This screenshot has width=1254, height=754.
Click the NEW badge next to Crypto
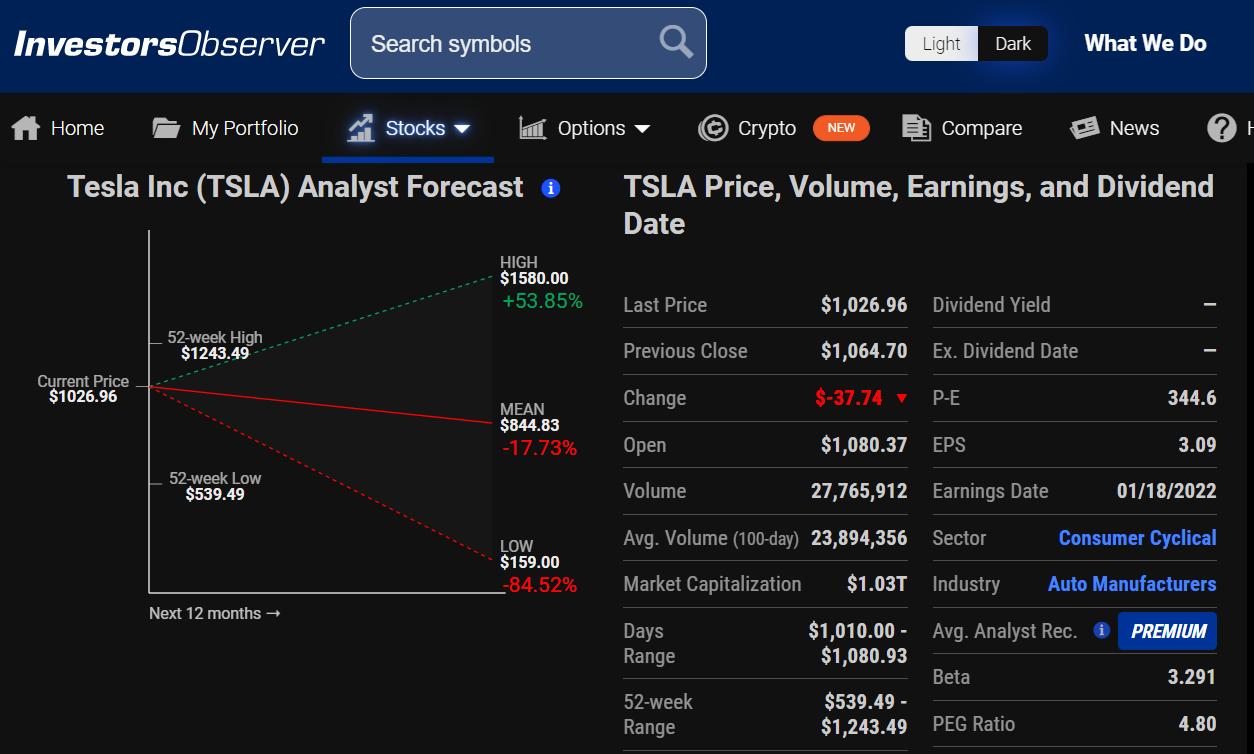(841, 128)
